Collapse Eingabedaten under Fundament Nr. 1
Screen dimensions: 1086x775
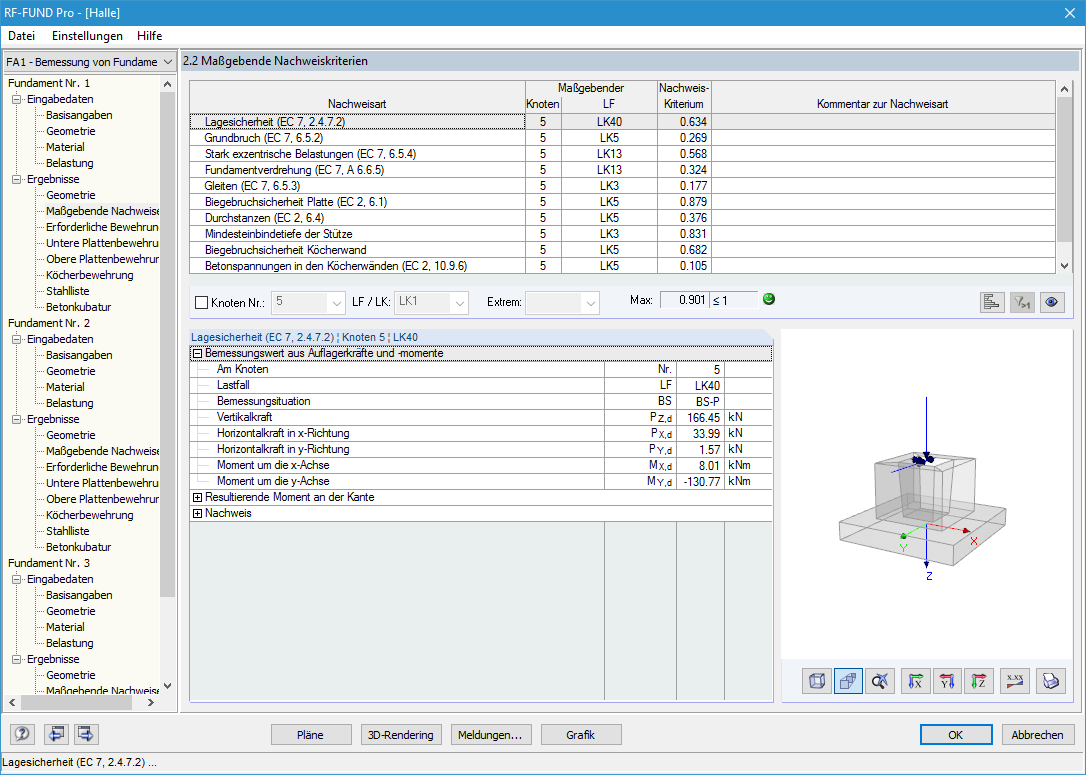click(x=17, y=99)
